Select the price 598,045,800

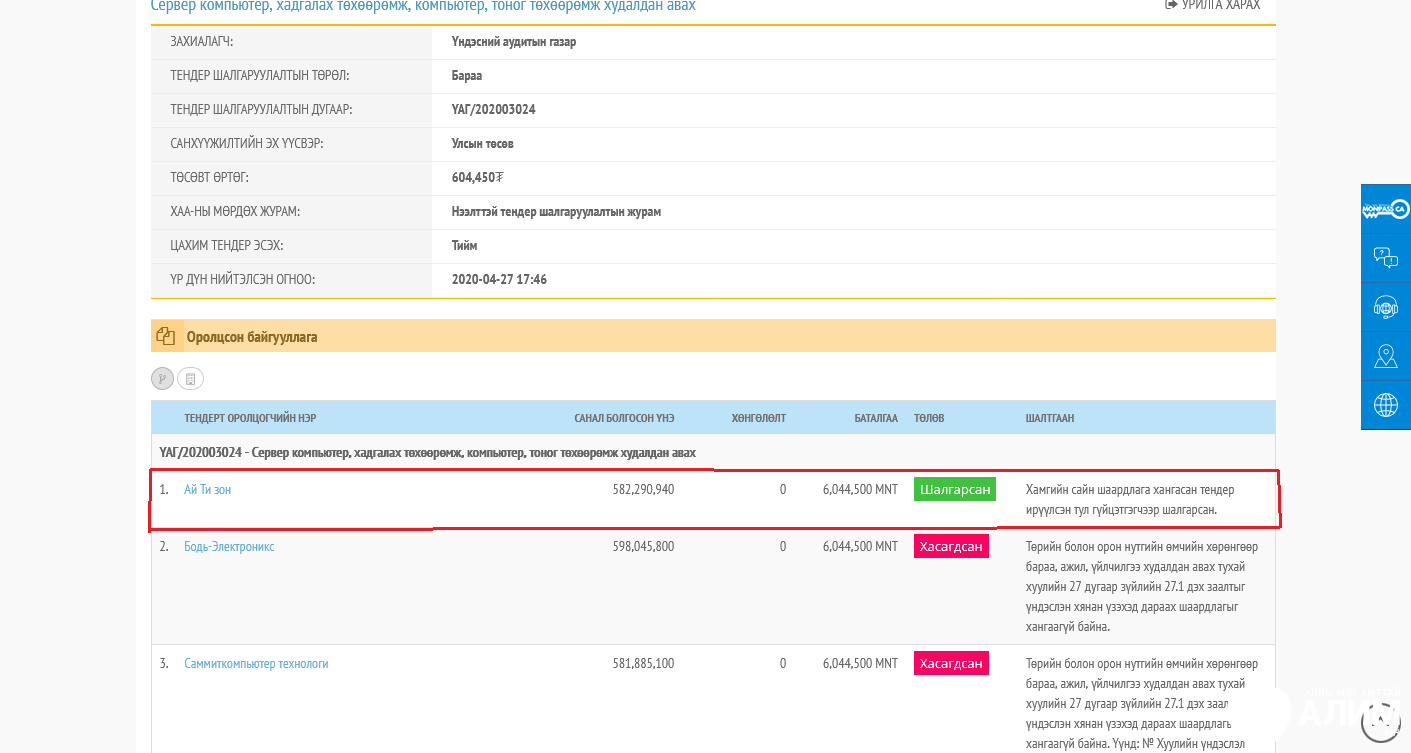643,547
